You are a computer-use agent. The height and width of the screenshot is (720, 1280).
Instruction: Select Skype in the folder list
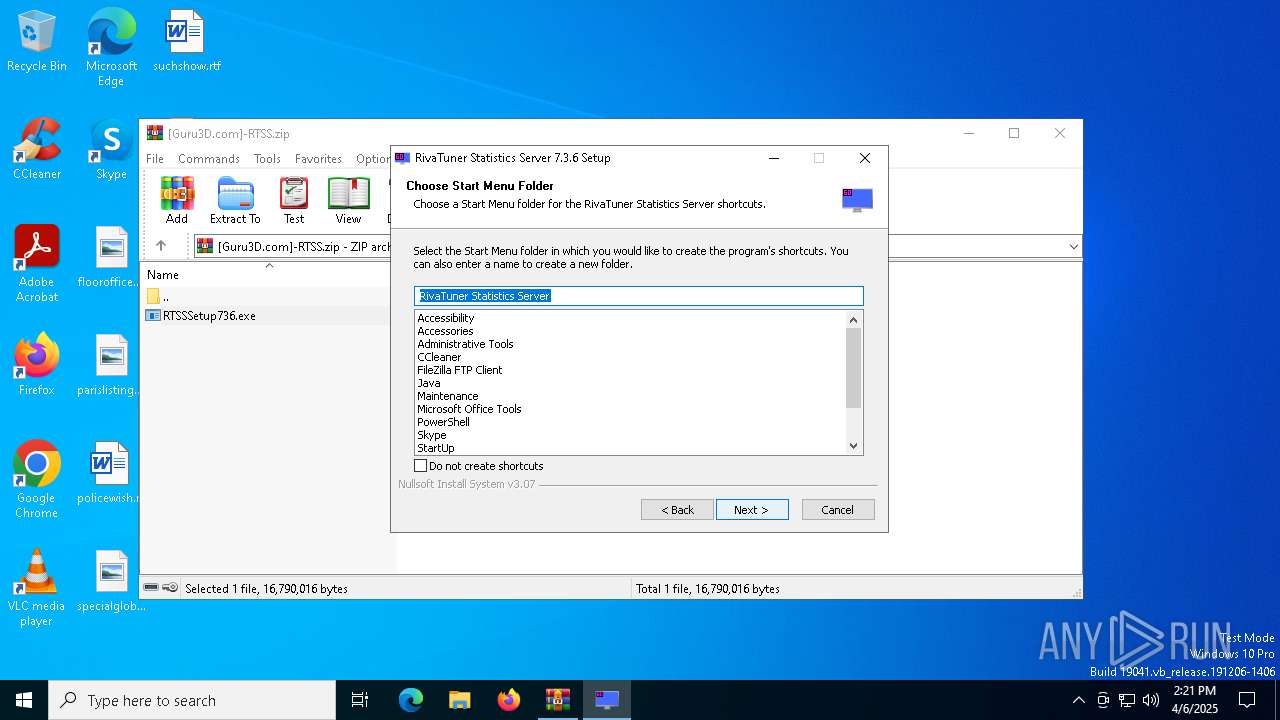click(x=432, y=435)
